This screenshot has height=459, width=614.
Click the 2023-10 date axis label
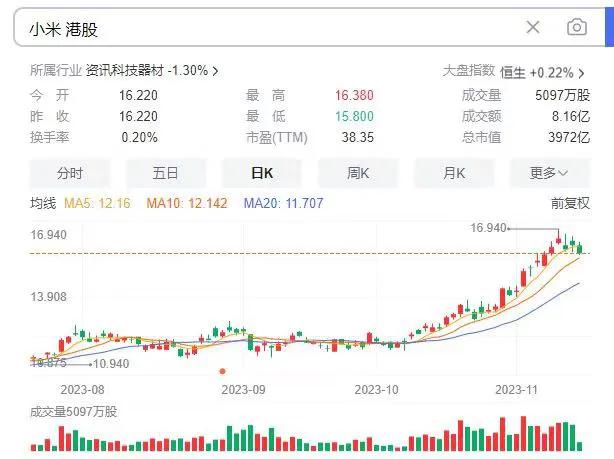click(x=376, y=390)
